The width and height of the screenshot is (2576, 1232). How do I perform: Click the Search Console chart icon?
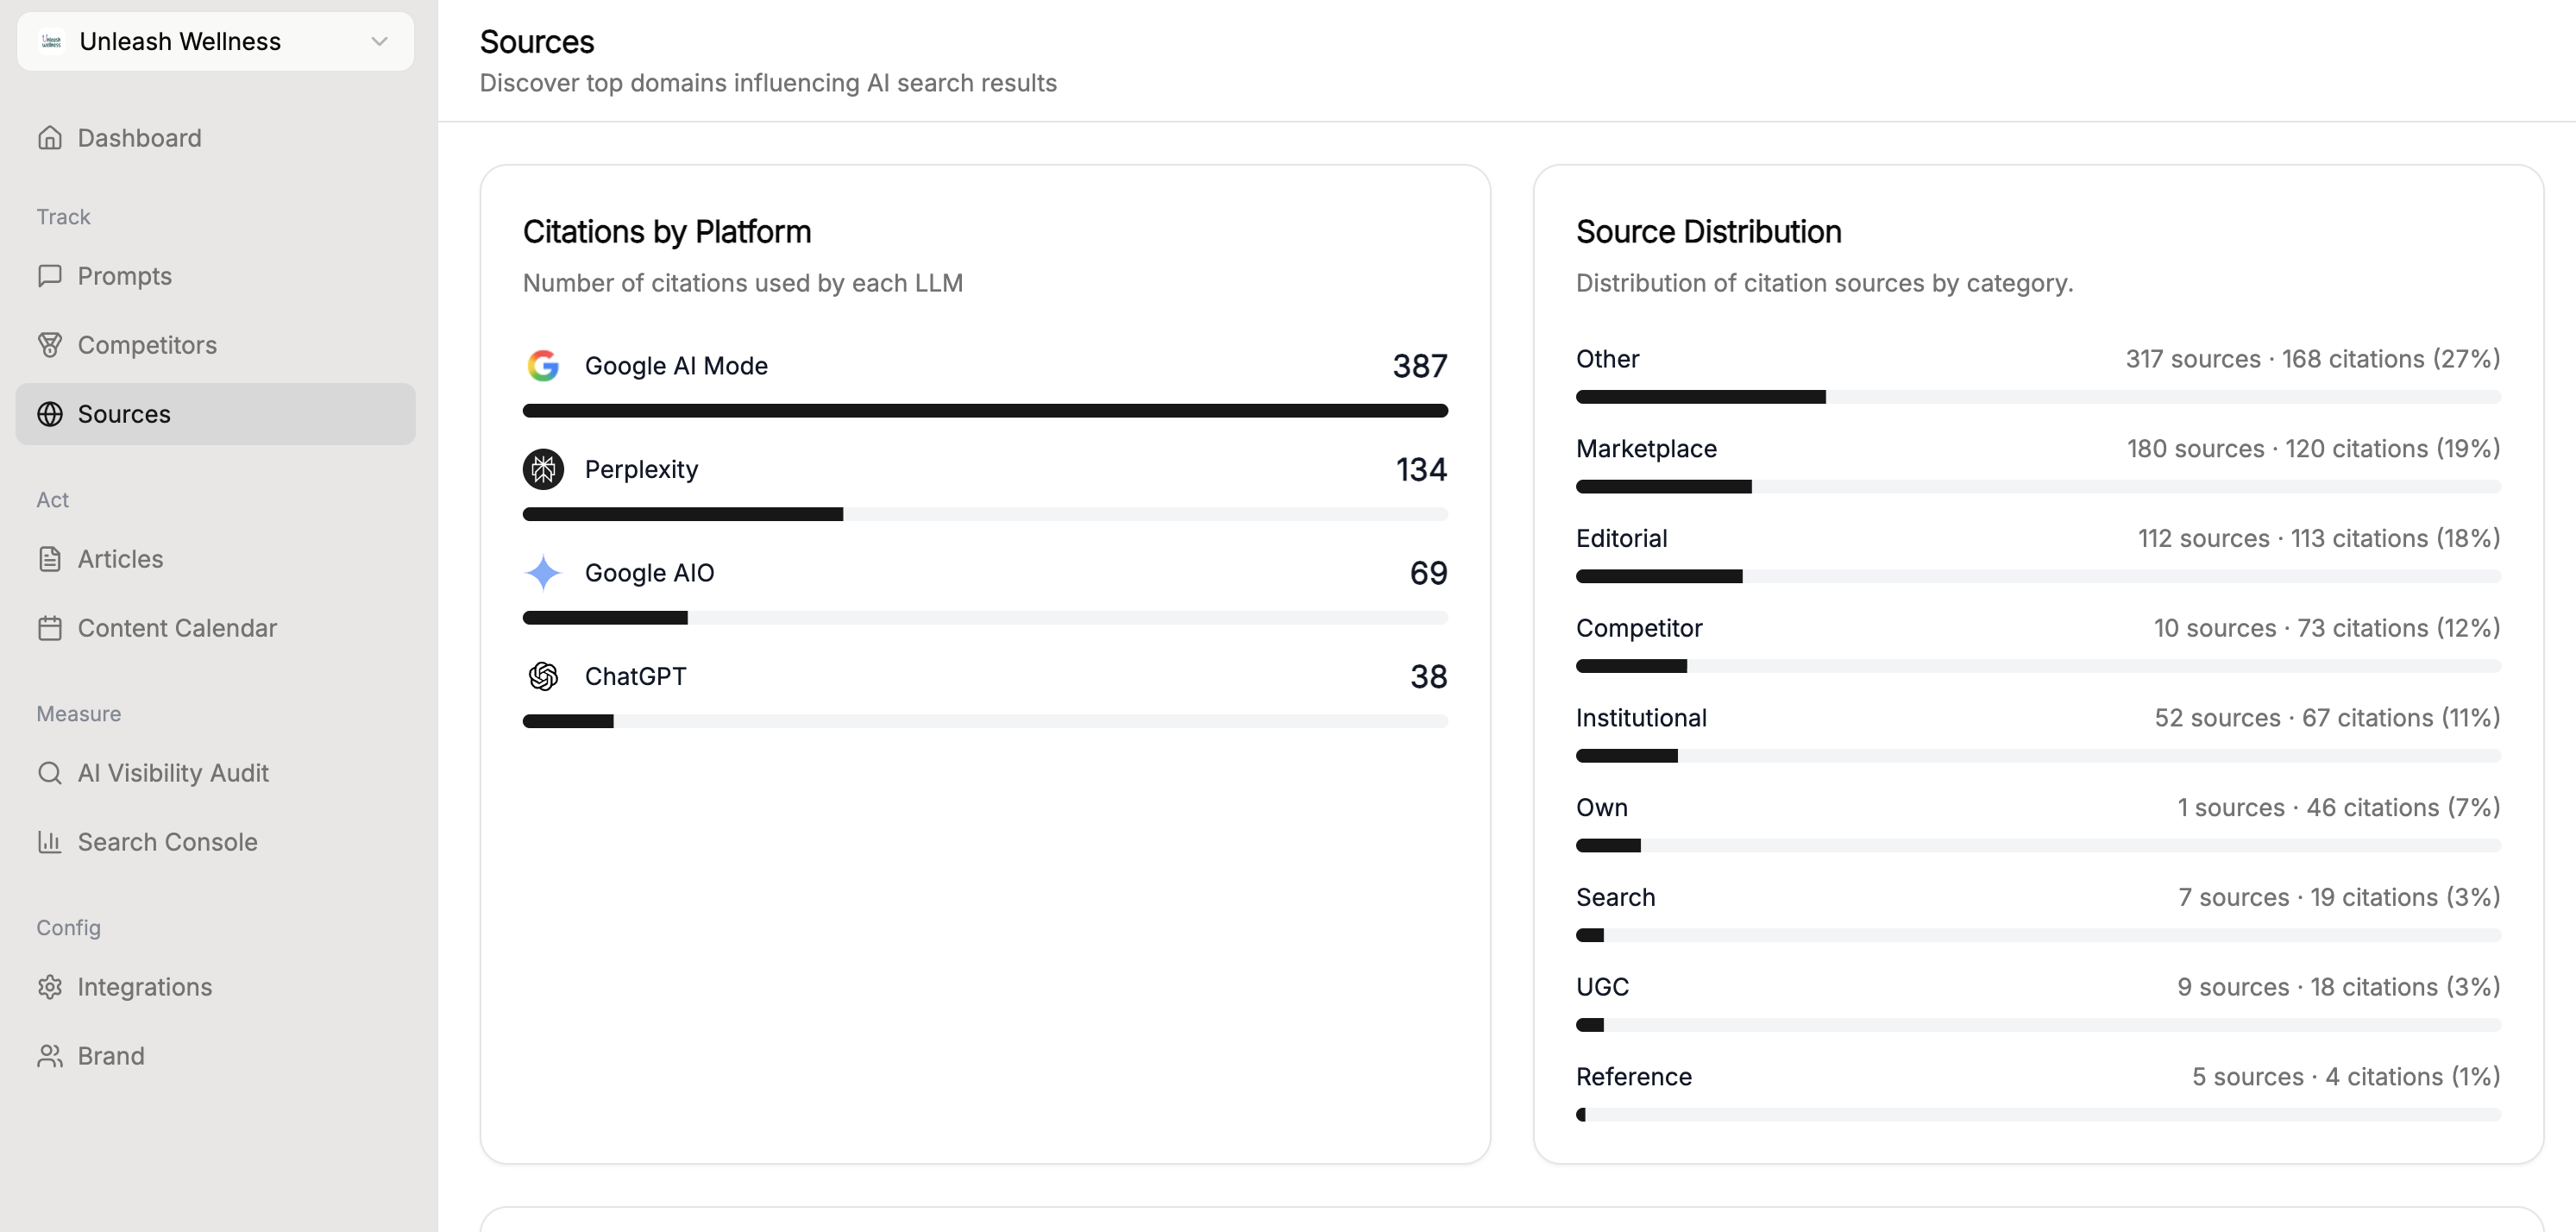pyautogui.click(x=49, y=842)
